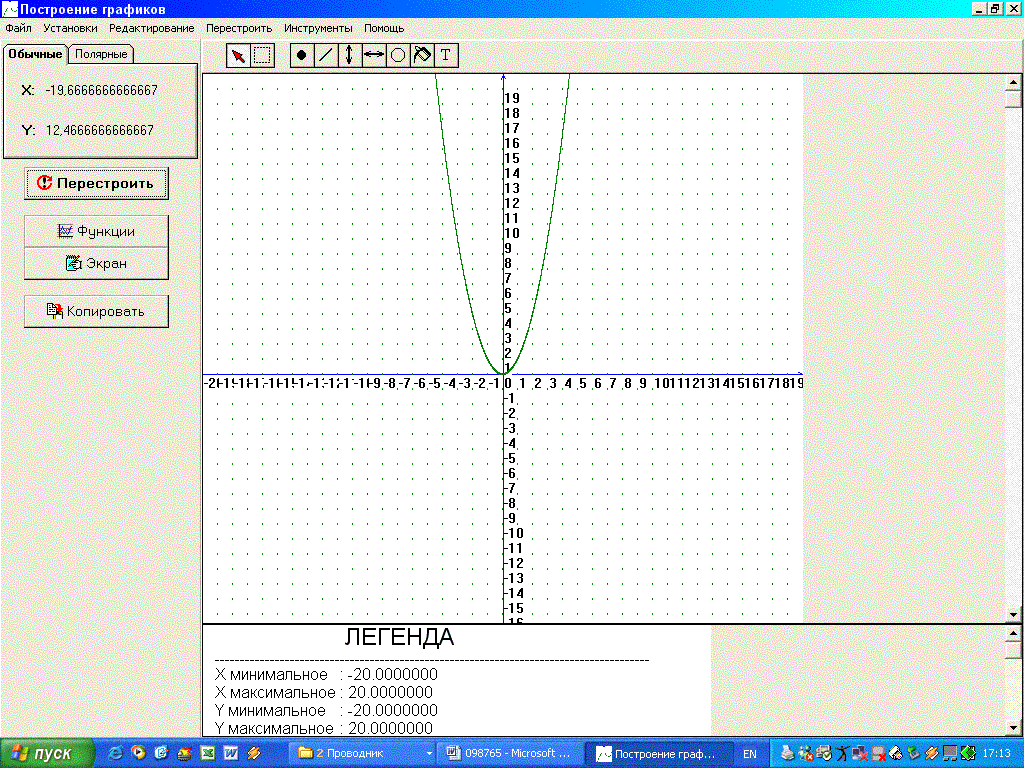Switch to the Обычные tab
Screen dimensions: 1024x768
(36, 54)
